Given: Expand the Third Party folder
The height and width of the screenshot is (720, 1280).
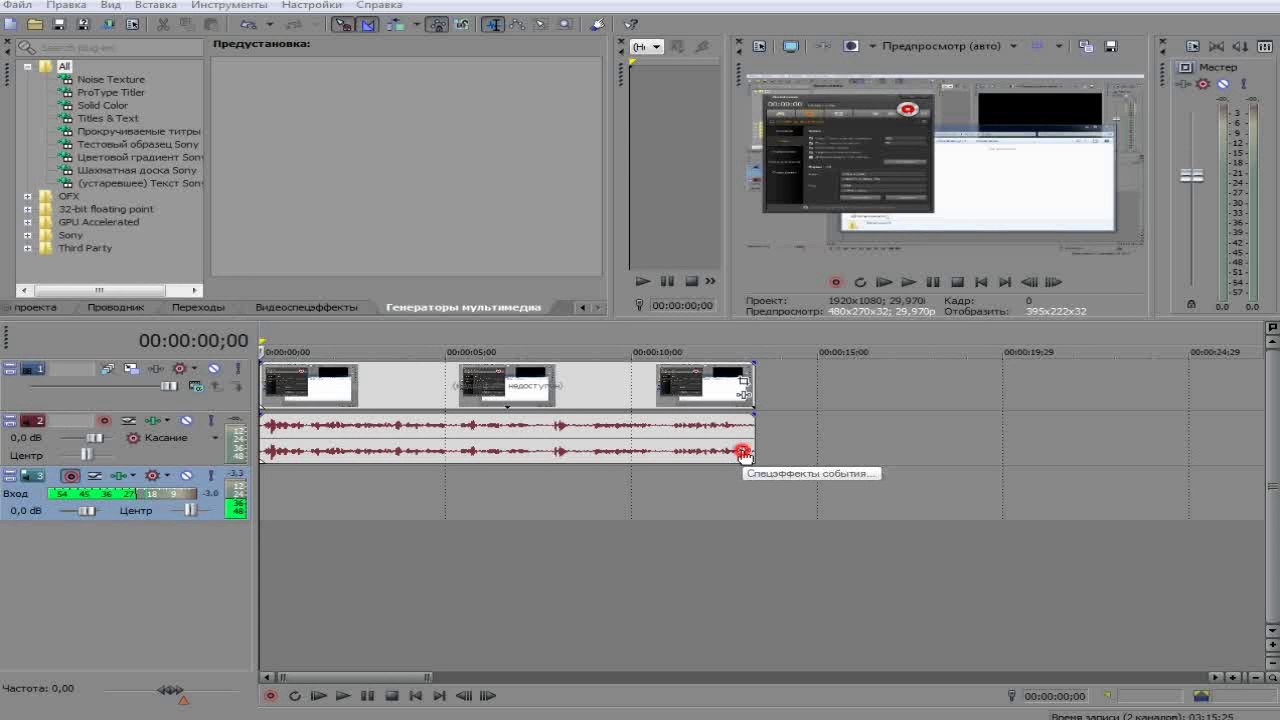Looking at the screenshot, I should 28,248.
